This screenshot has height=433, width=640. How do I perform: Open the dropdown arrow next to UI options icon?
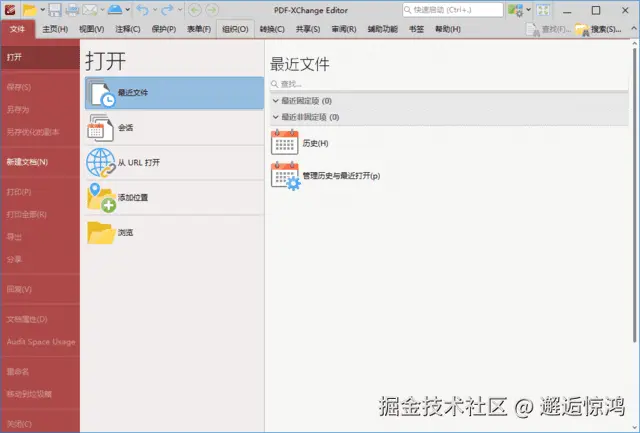(529, 10)
